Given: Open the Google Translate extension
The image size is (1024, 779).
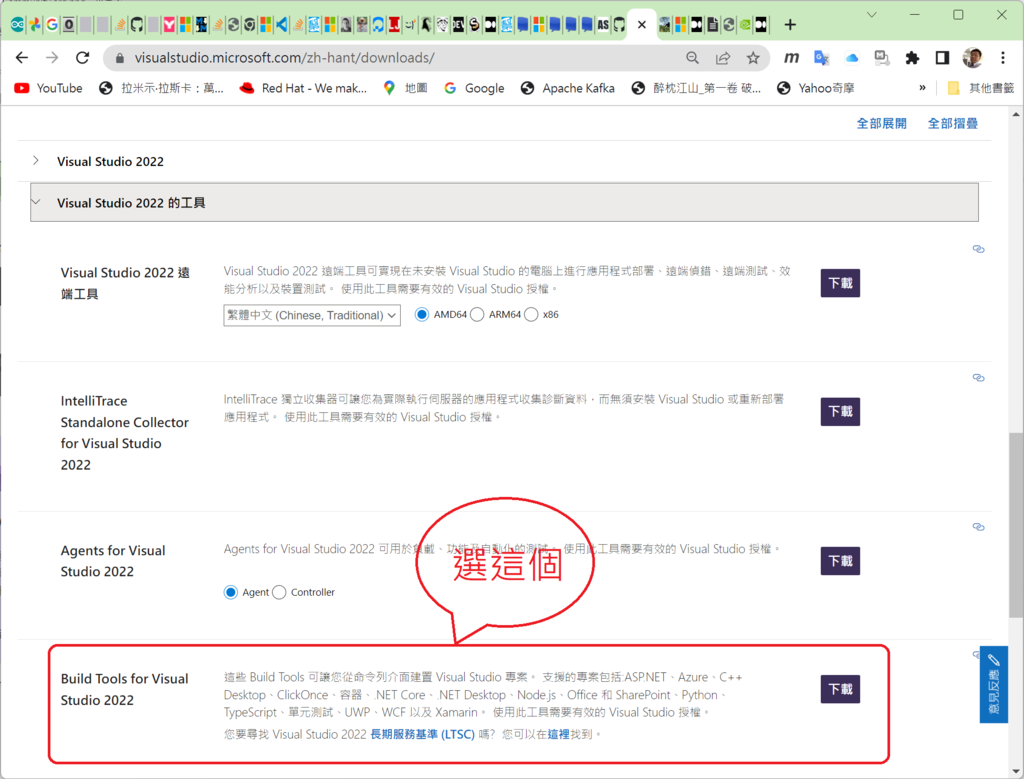Looking at the screenshot, I should coord(822,57).
